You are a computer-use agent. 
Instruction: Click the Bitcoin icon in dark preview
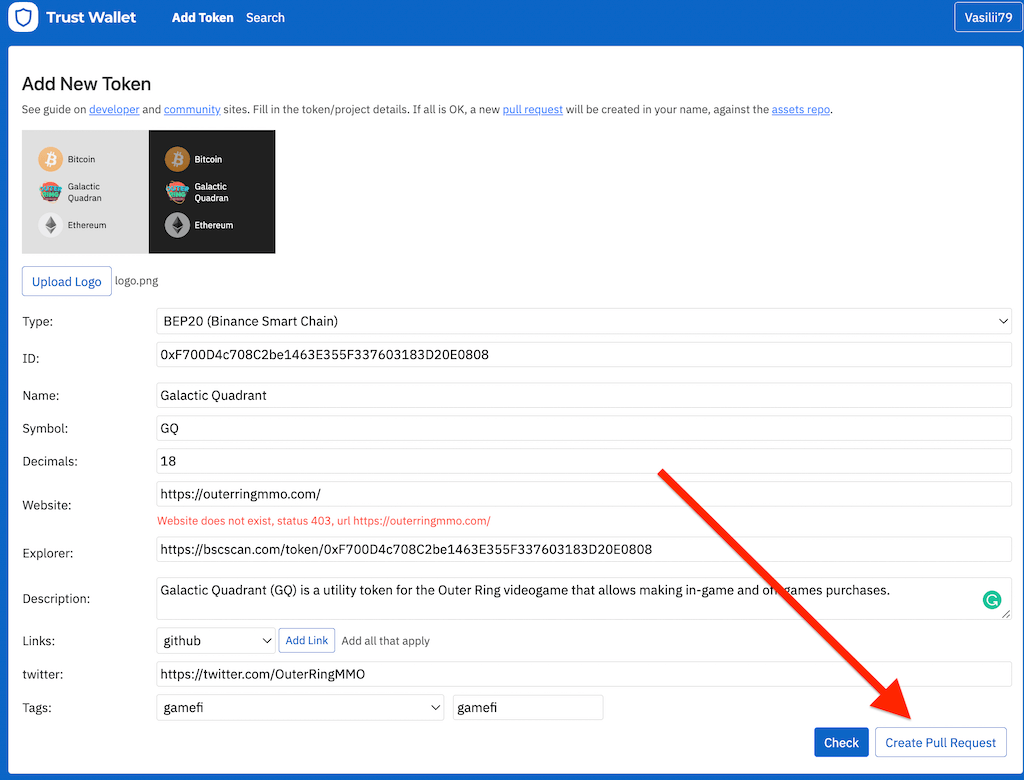click(178, 158)
